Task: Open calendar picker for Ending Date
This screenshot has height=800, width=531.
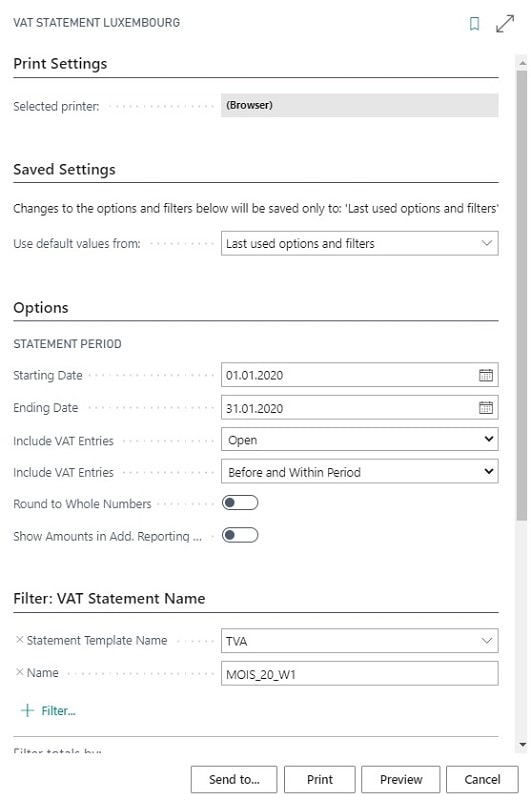Action: point(486,408)
